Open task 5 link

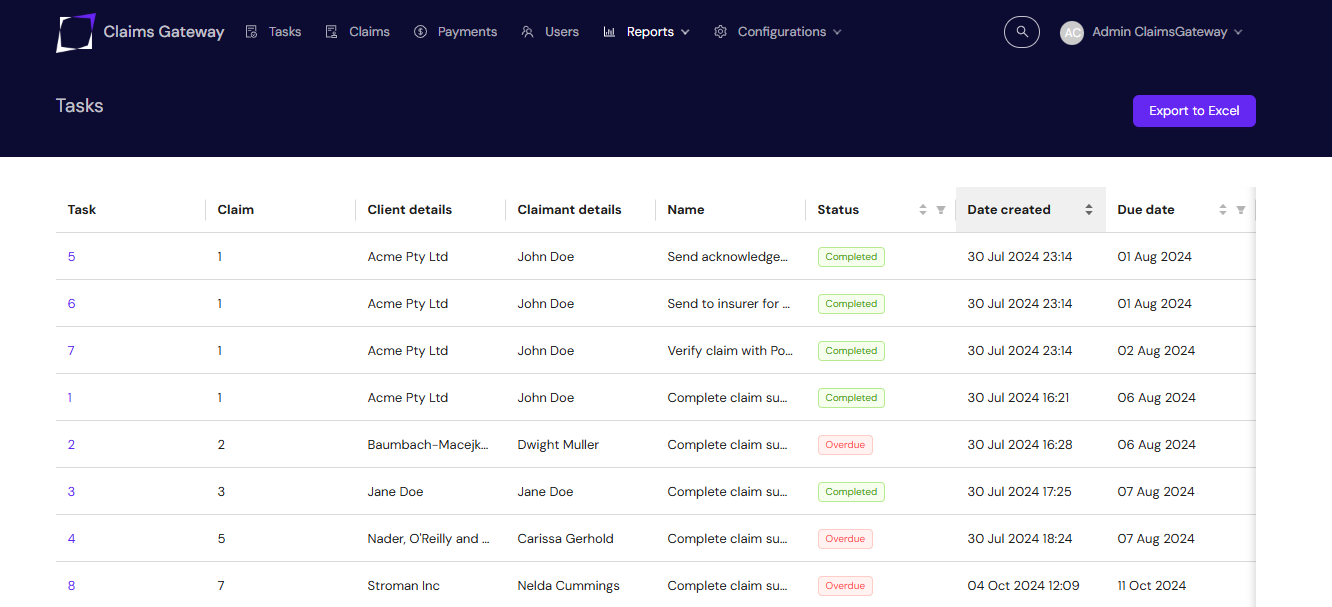[72, 257]
